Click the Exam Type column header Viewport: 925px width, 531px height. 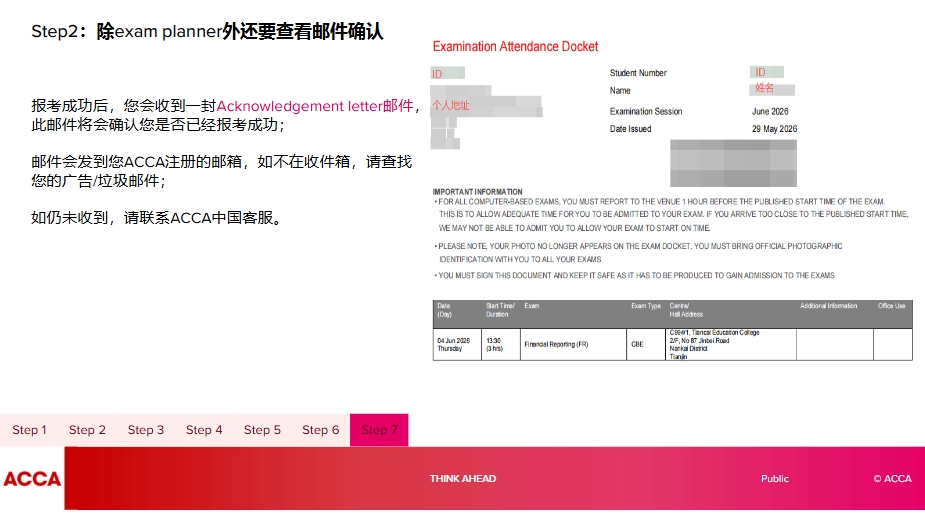[646, 306]
